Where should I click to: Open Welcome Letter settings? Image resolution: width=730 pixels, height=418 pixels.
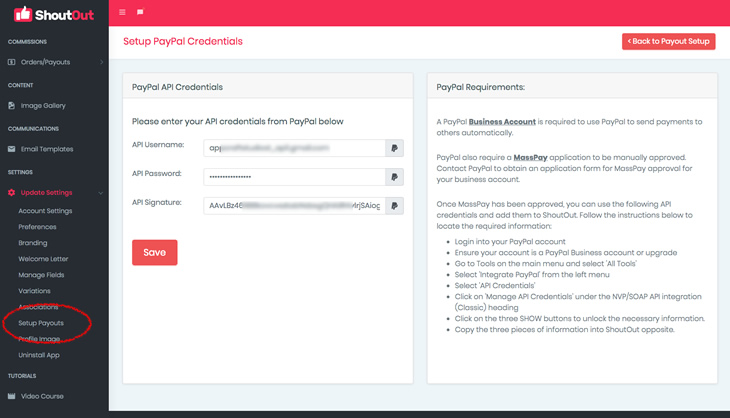[x=43, y=259]
